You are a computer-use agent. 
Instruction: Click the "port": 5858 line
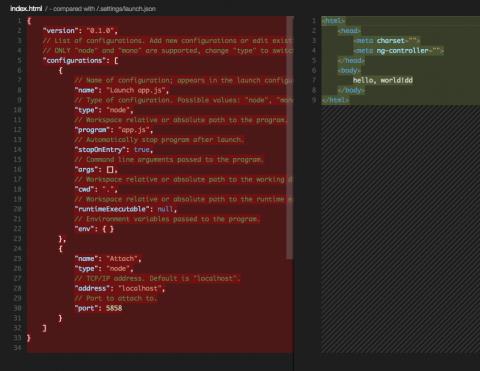(98, 308)
